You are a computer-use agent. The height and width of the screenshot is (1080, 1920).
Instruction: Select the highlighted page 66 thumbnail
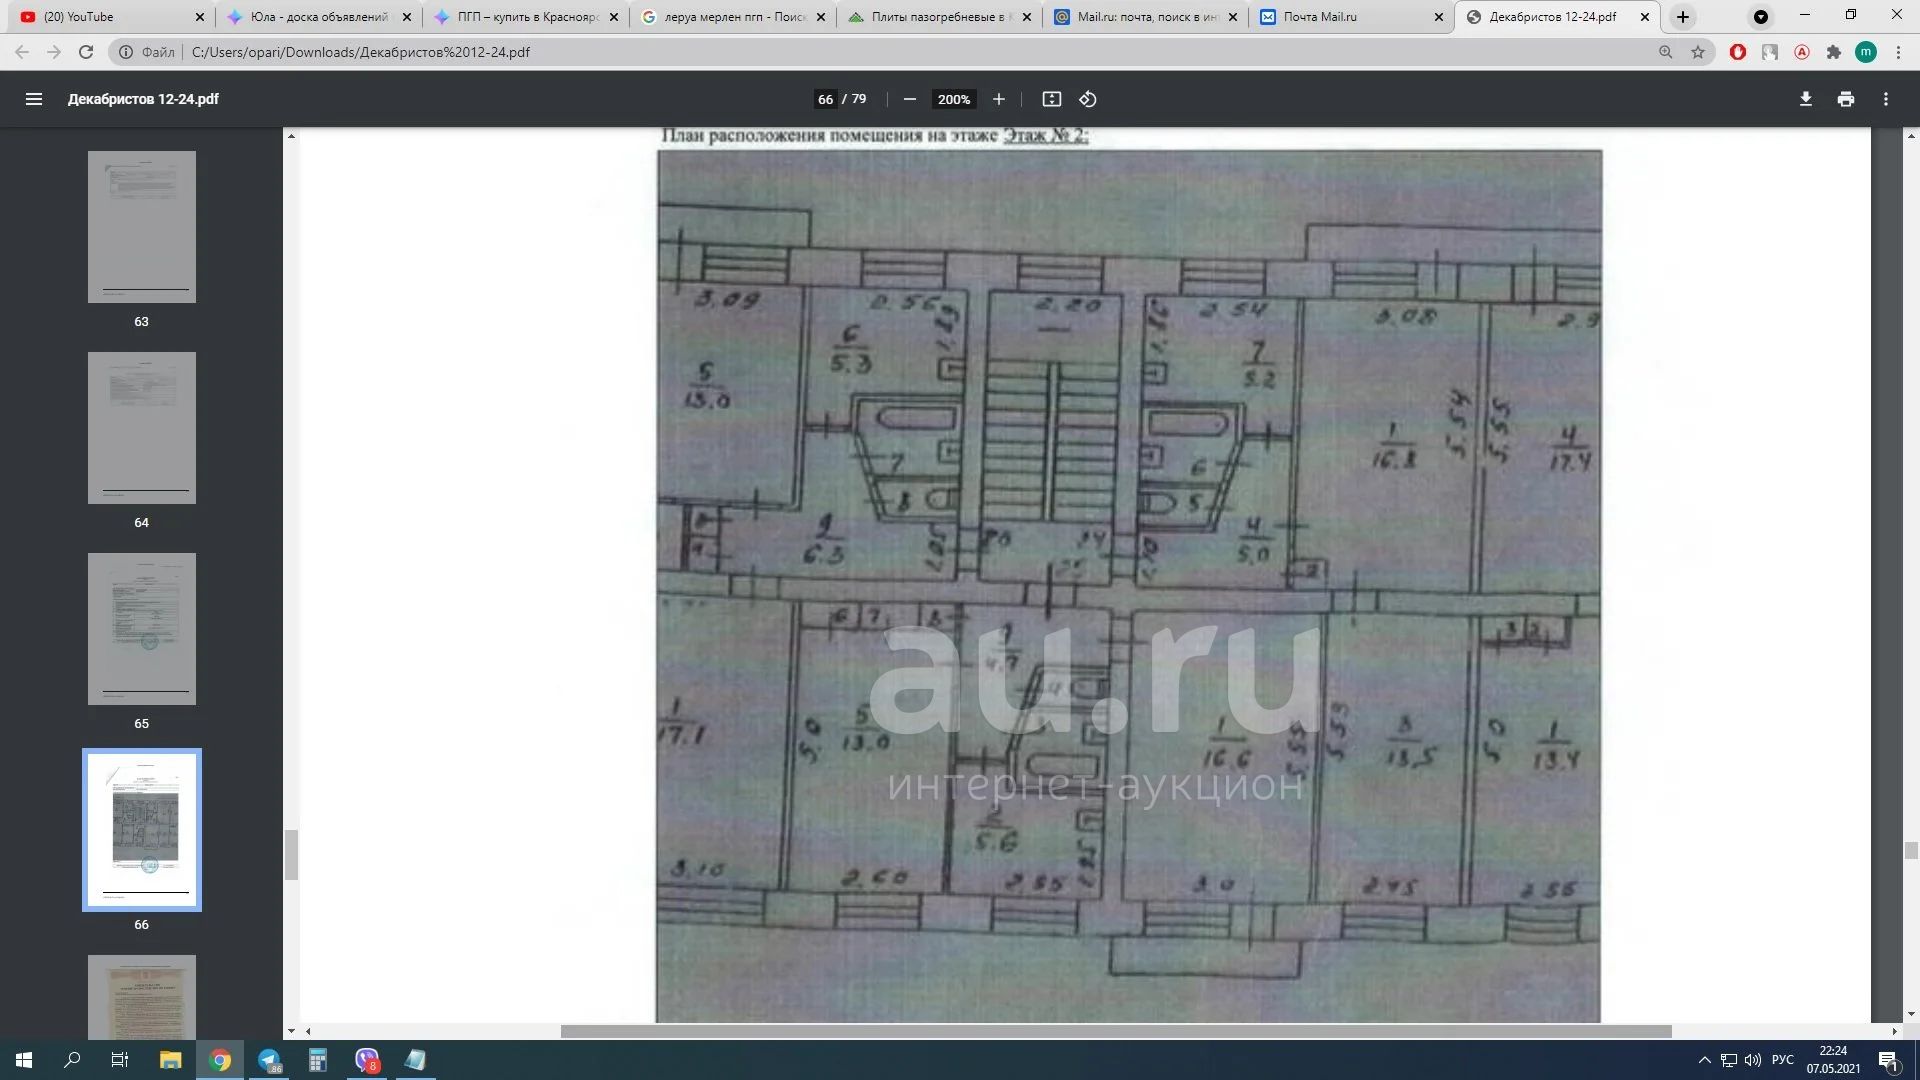(x=142, y=830)
